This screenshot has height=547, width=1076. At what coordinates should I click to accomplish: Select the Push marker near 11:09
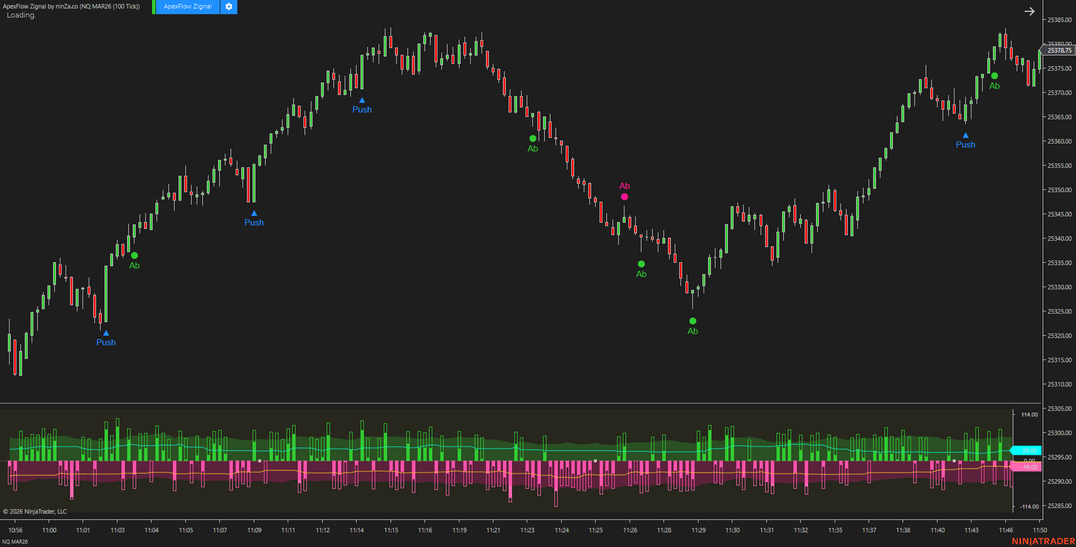point(254,213)
